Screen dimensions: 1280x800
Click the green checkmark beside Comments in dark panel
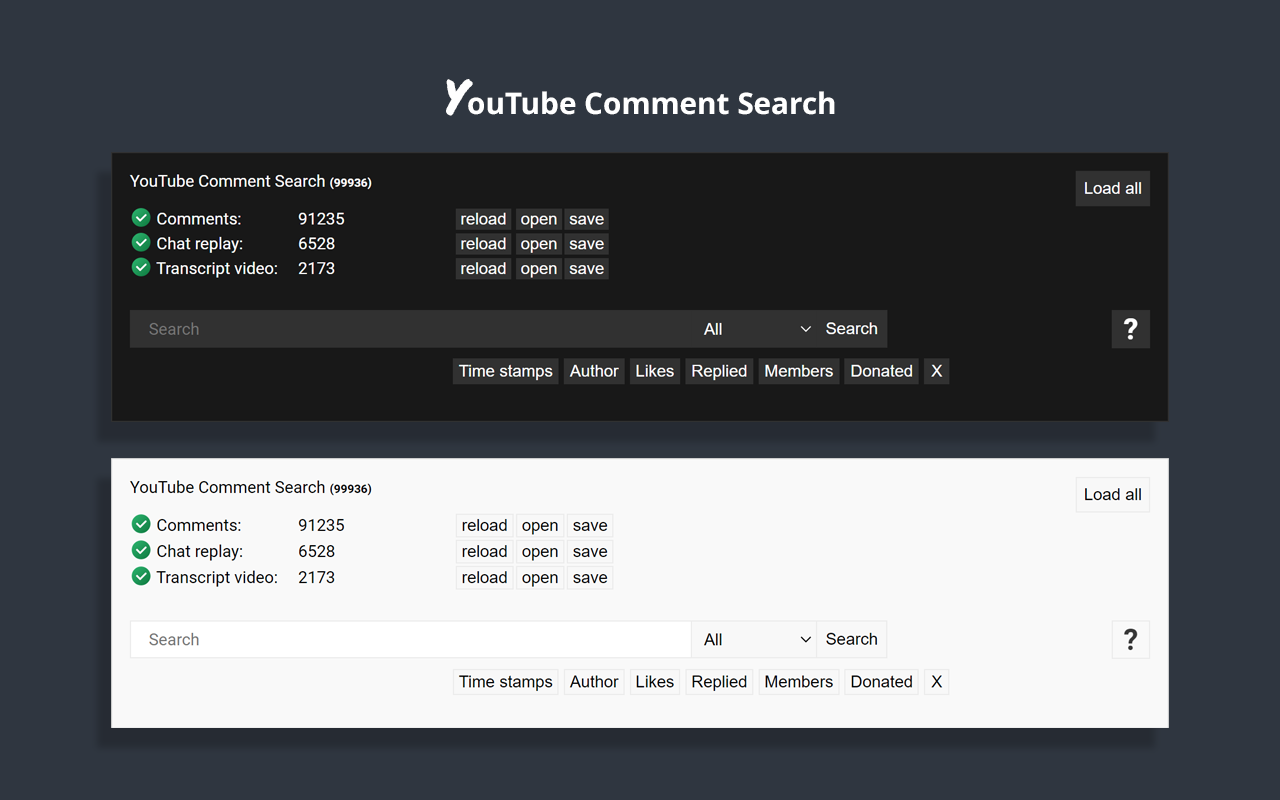[140, 217]
